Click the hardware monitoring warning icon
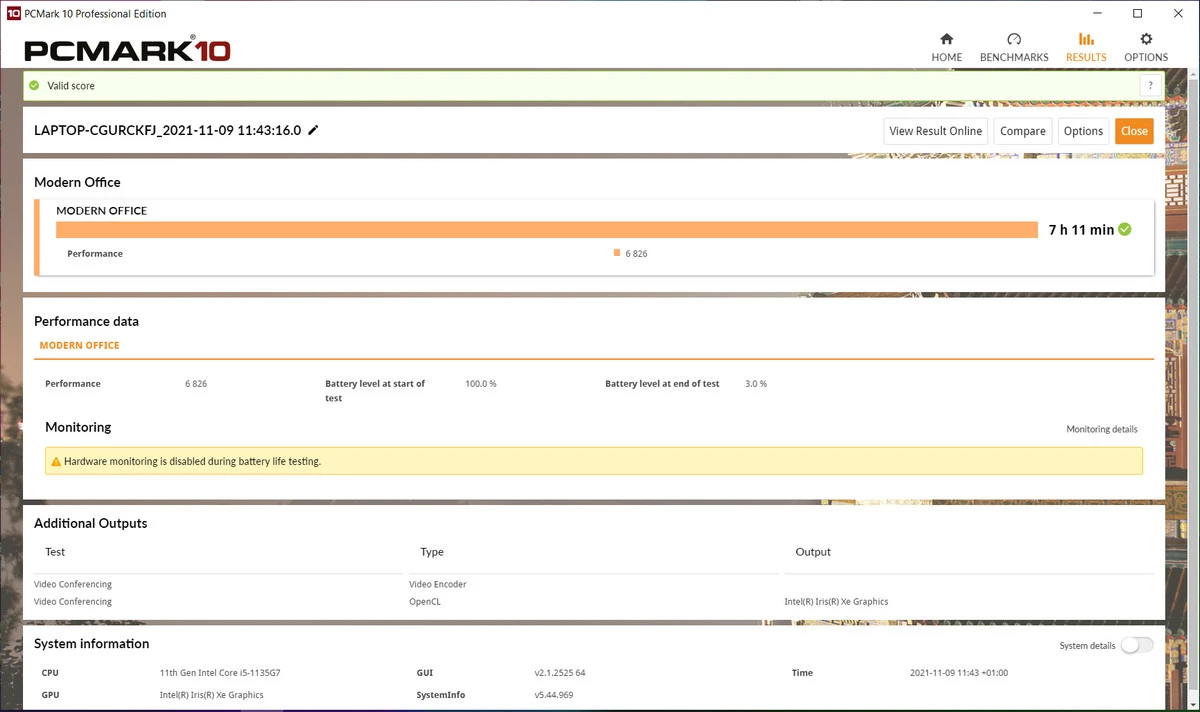This screenshot has height=712, width=1200. coord(56,462)
